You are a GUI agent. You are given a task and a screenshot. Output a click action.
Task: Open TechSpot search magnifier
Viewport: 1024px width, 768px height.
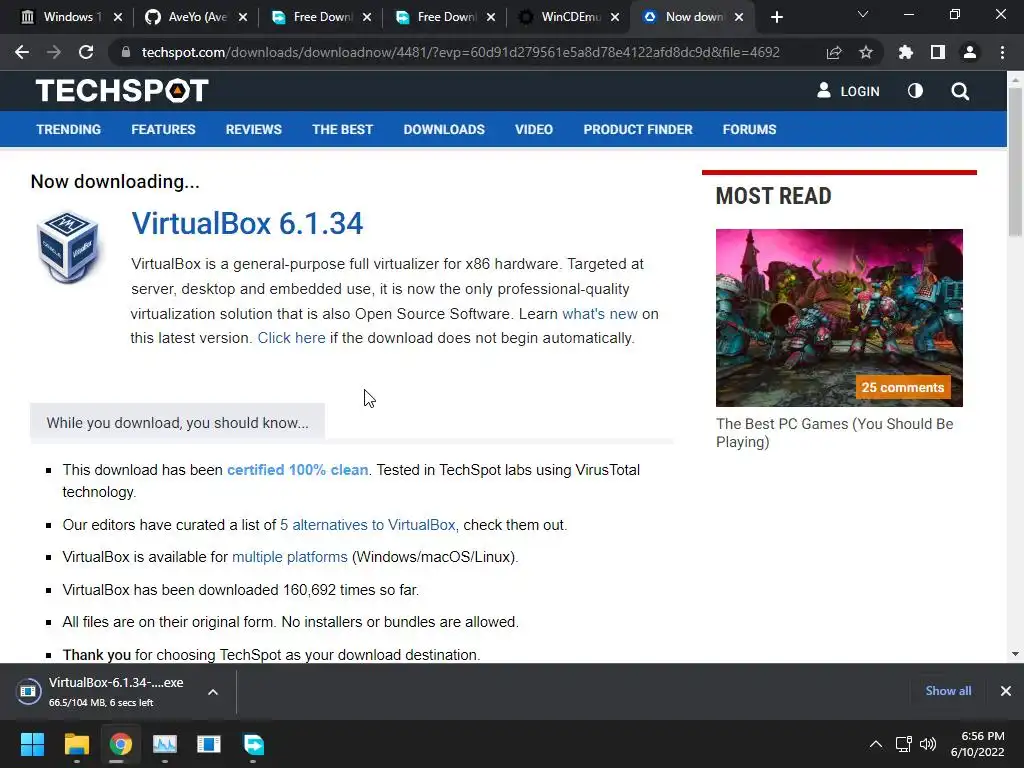960,91
